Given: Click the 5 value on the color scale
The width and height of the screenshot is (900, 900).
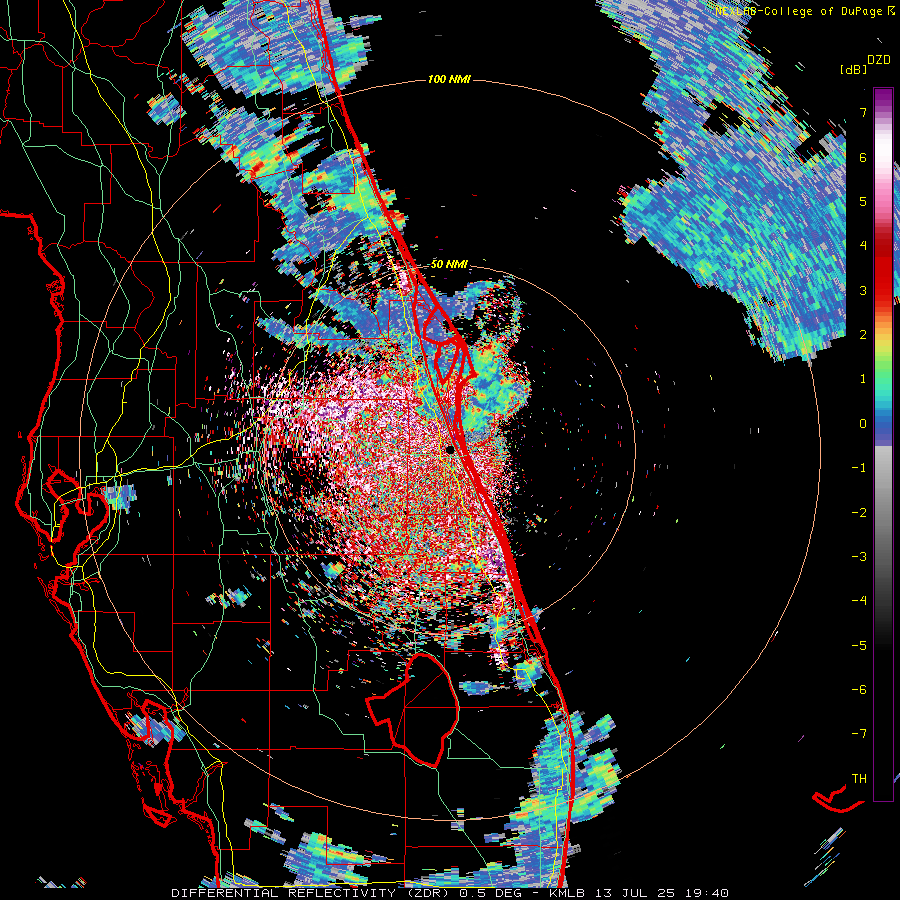Looking at the screenshot, I should pos(863,201).
